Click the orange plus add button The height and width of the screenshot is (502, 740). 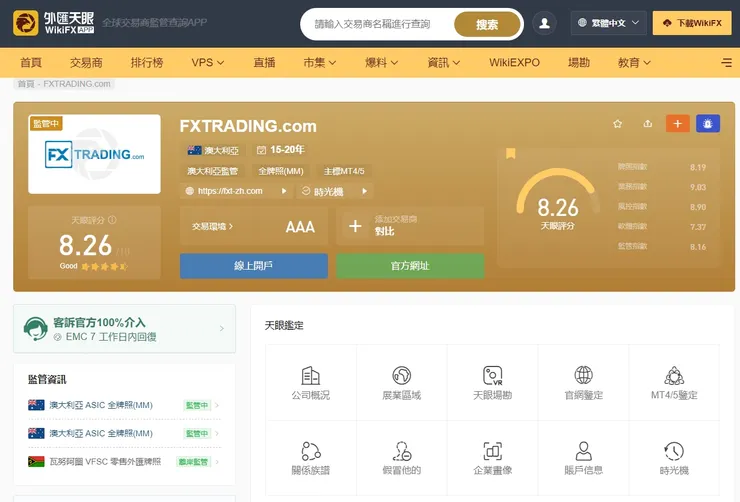click(x=678, y=124)
